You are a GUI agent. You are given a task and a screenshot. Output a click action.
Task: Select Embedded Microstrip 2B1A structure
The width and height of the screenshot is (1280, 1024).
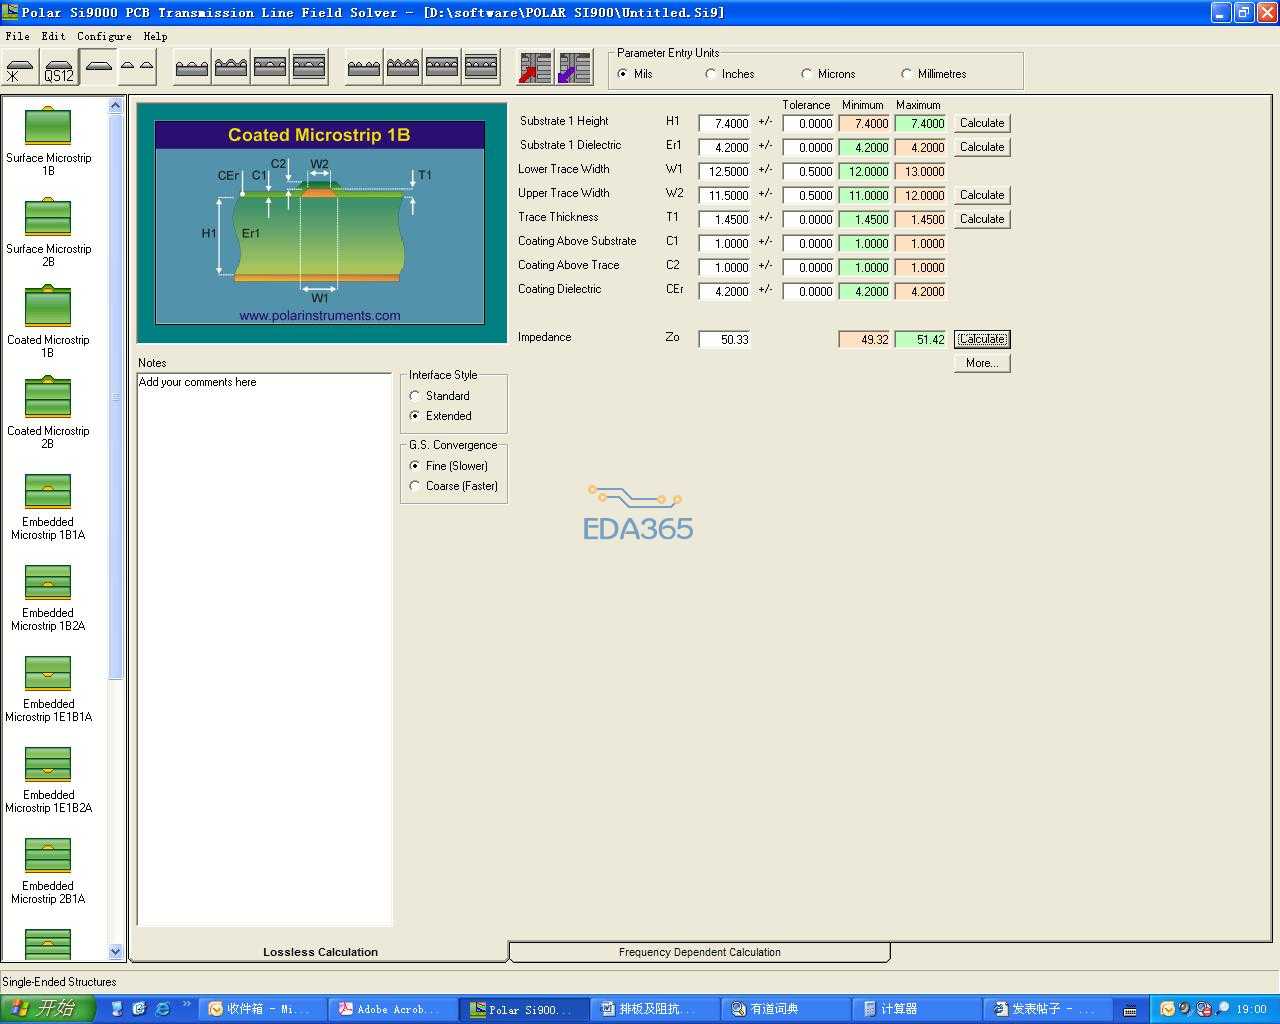48,870
